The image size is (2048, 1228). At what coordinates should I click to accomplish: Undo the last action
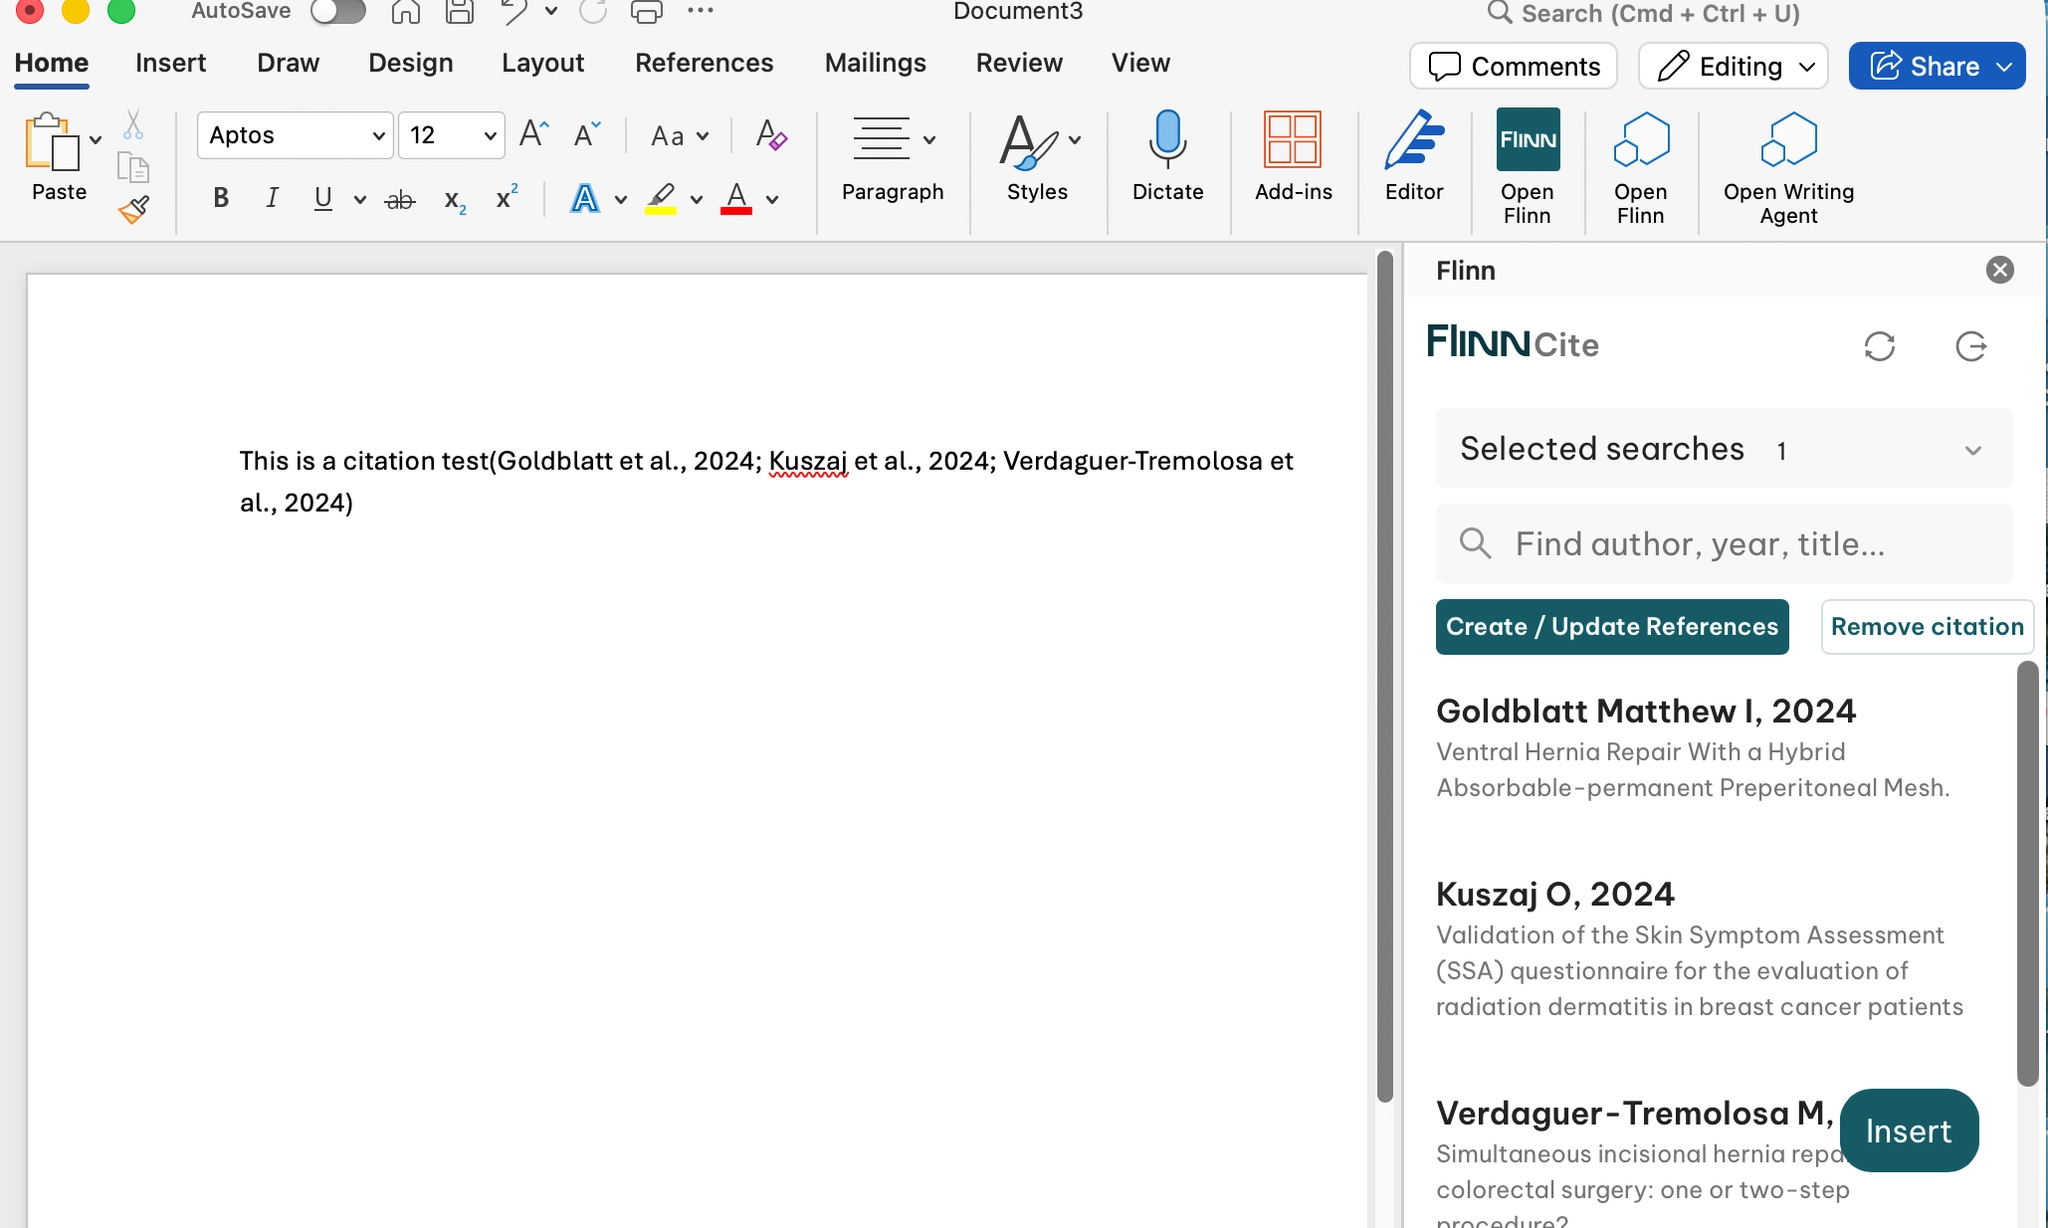coord(515,12)
